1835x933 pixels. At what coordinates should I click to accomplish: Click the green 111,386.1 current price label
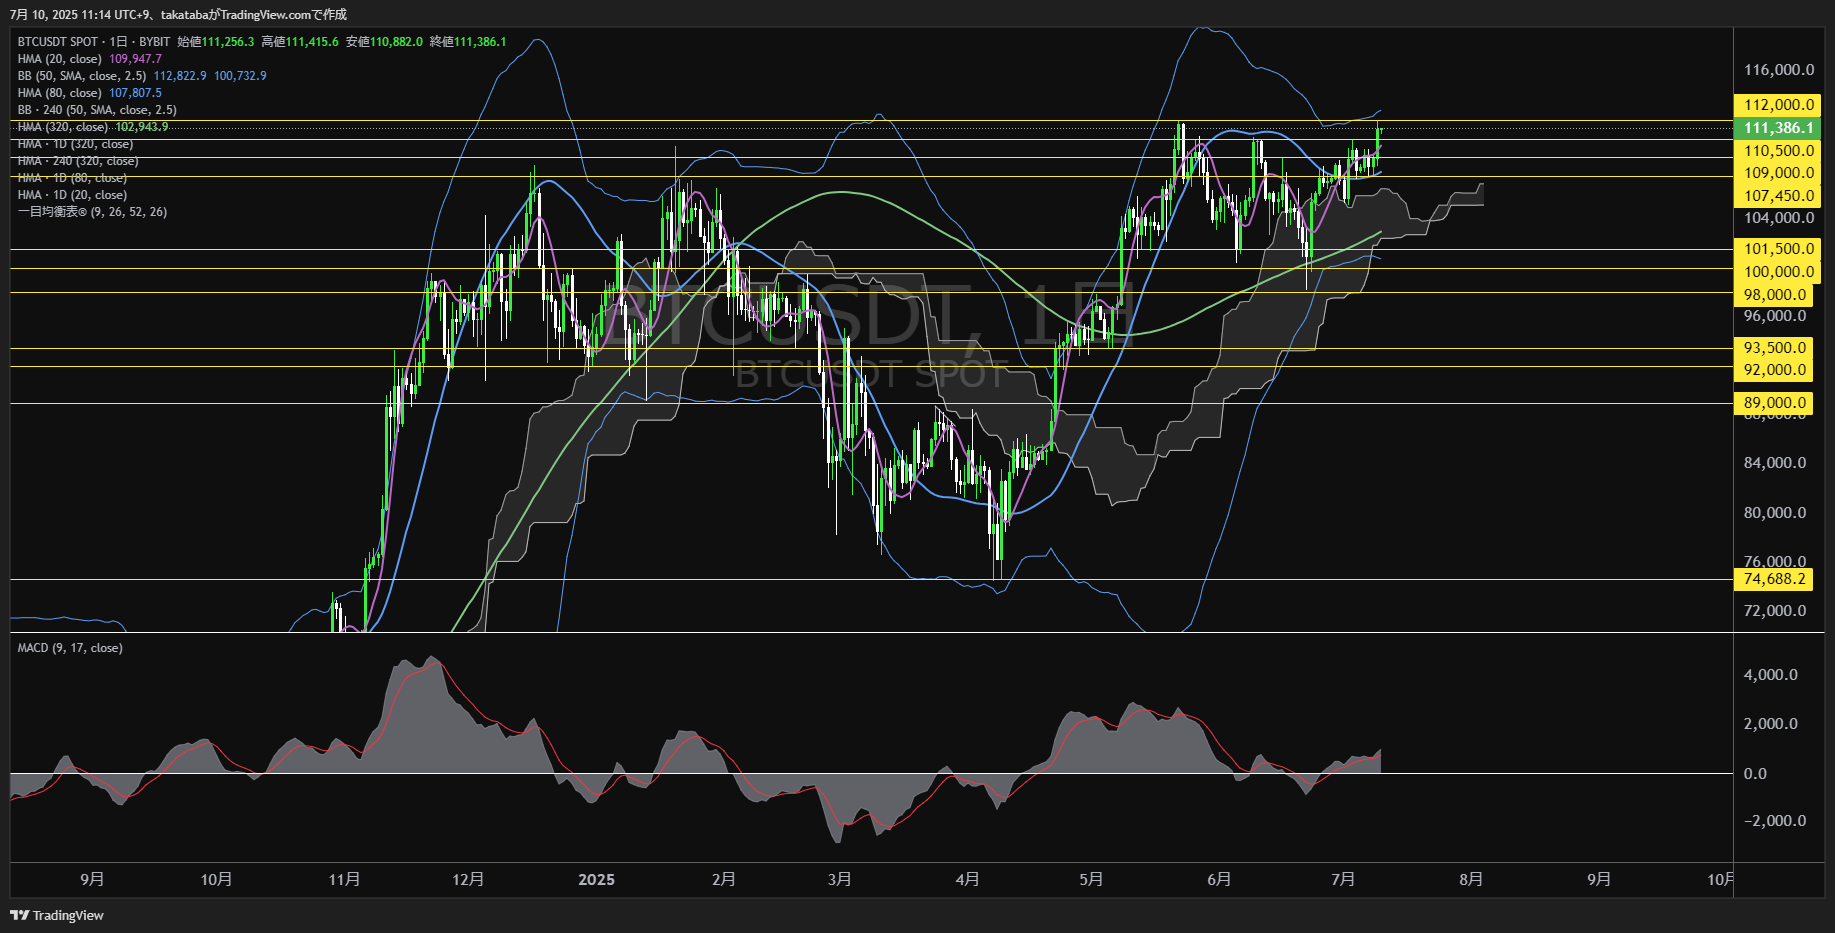click(1777, 128)
